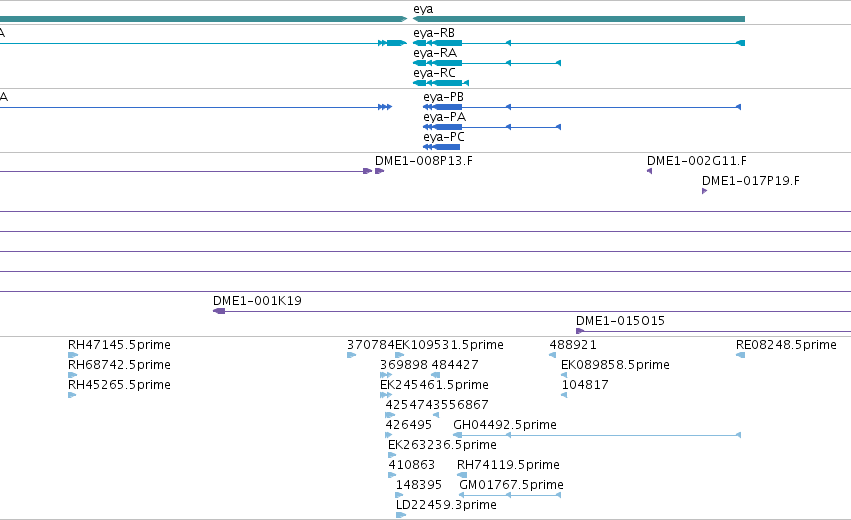Select EST EK263236.5prime
The height and width of the screenshot is (520, 851).
tap(442, 445)
